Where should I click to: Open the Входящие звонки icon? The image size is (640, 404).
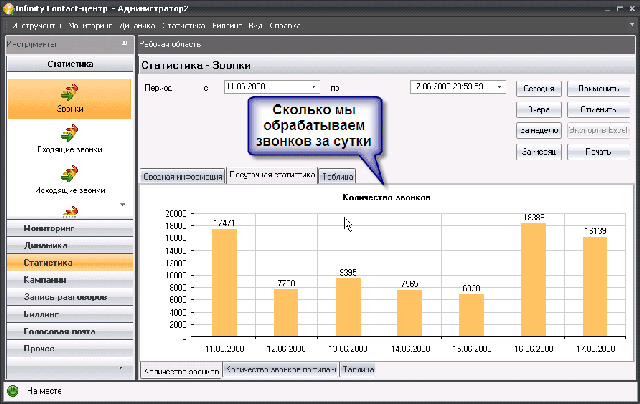[x=69, y=140]
